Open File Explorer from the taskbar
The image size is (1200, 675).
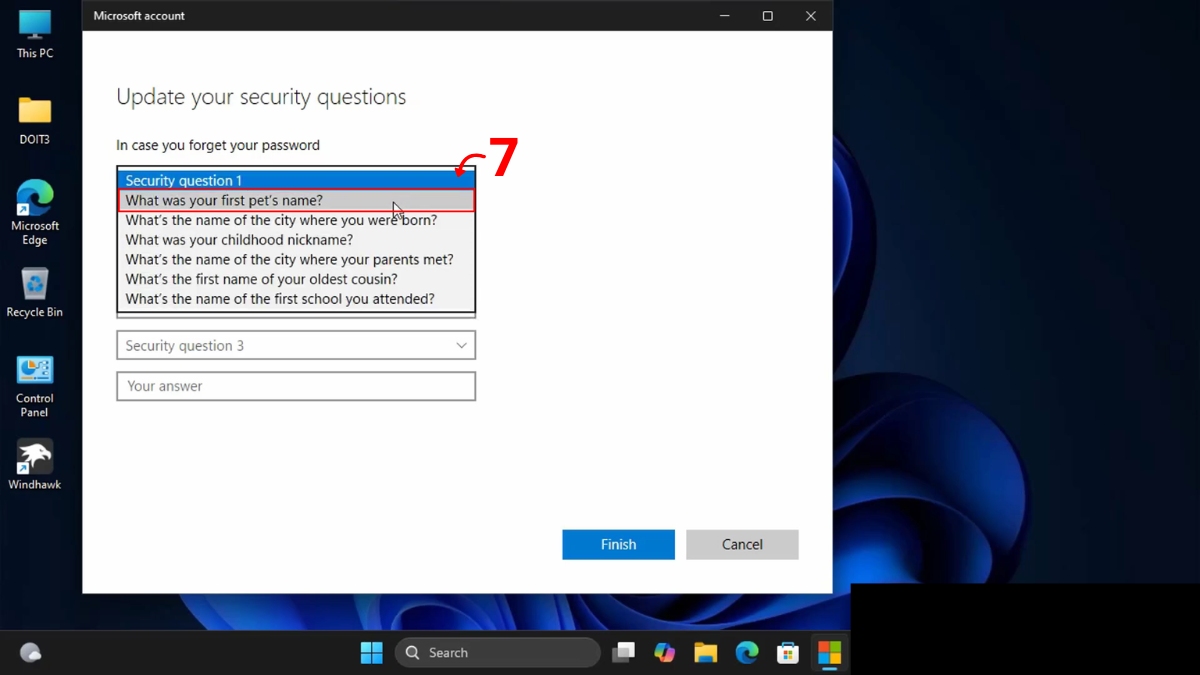[x=705, y=652]
